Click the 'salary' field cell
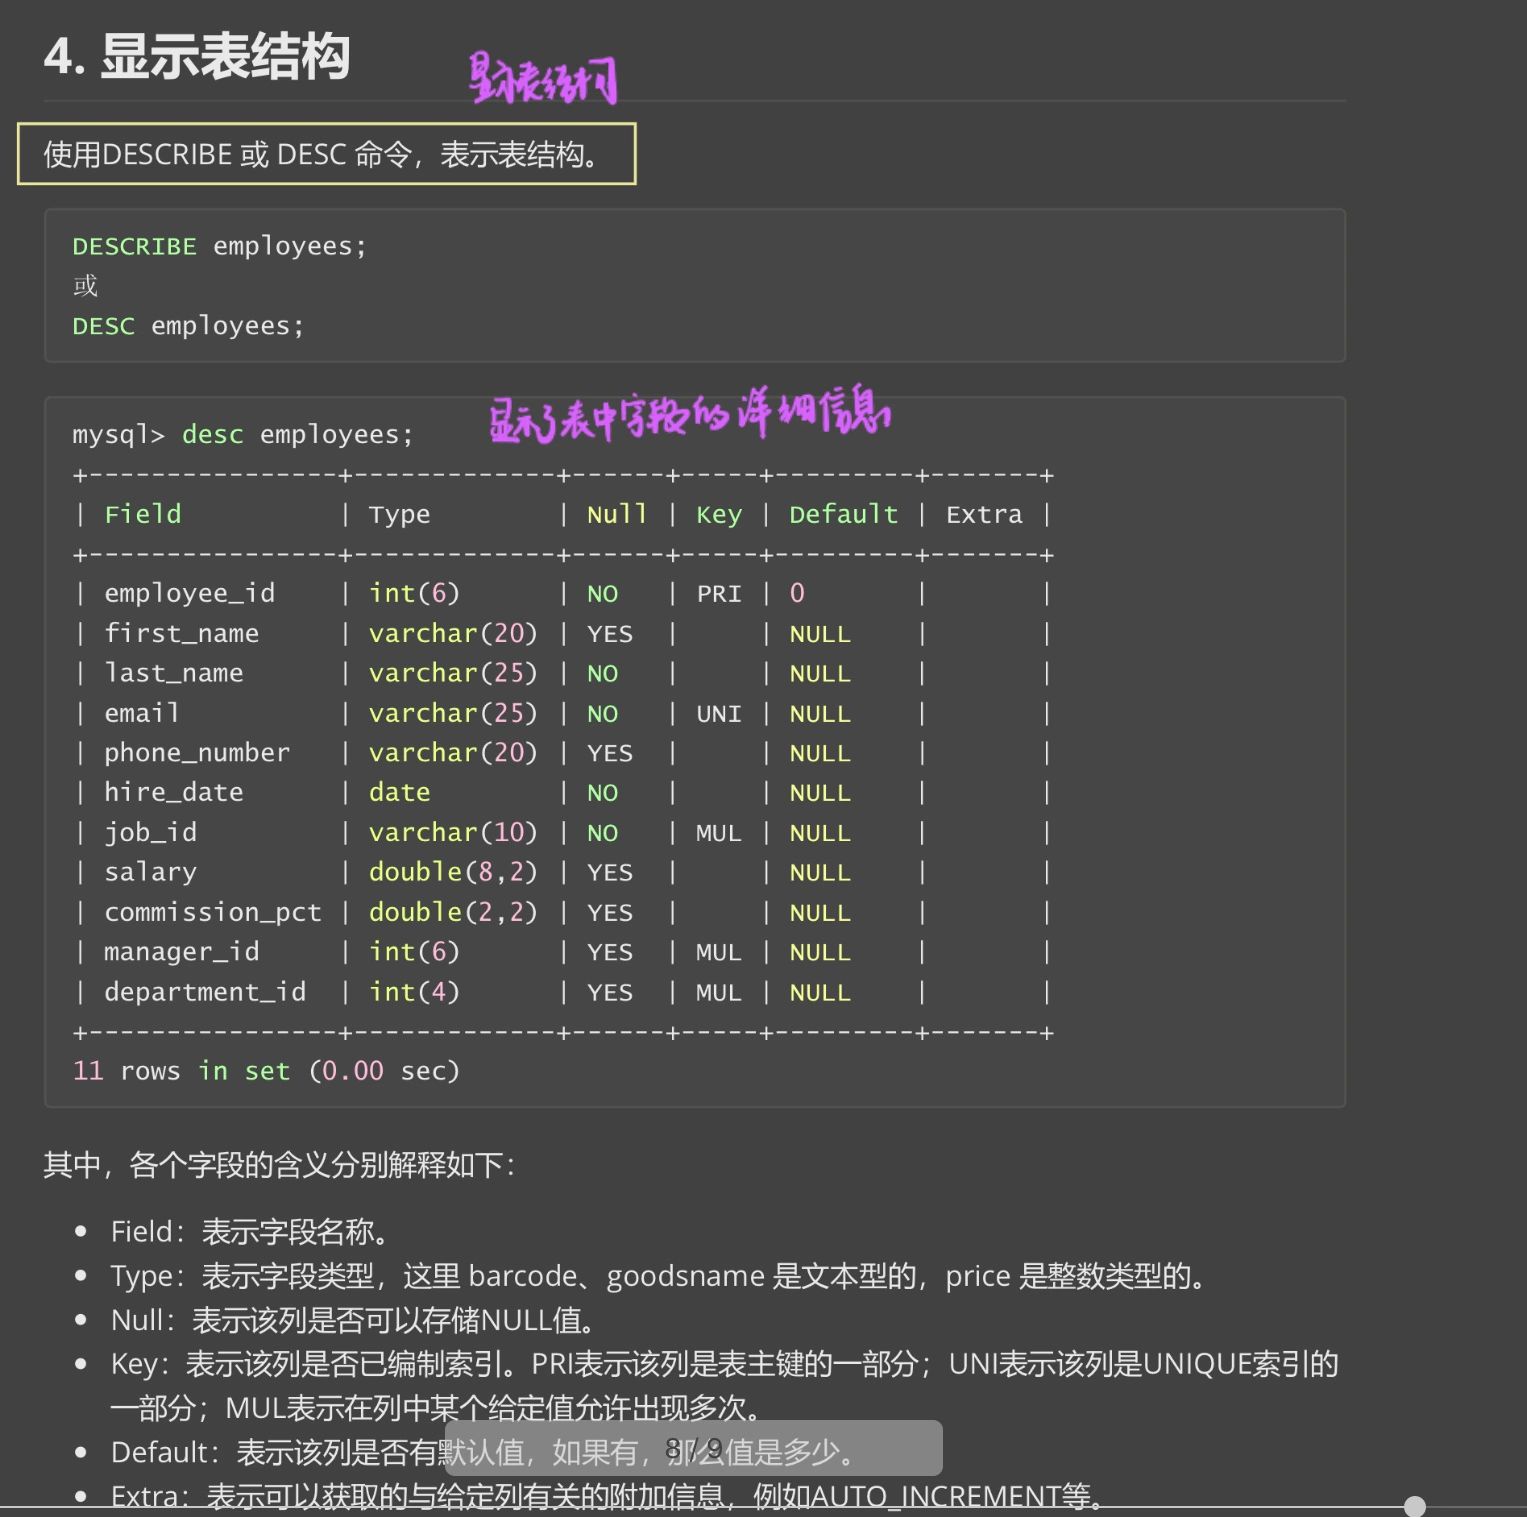 click(x=150, y=872)
